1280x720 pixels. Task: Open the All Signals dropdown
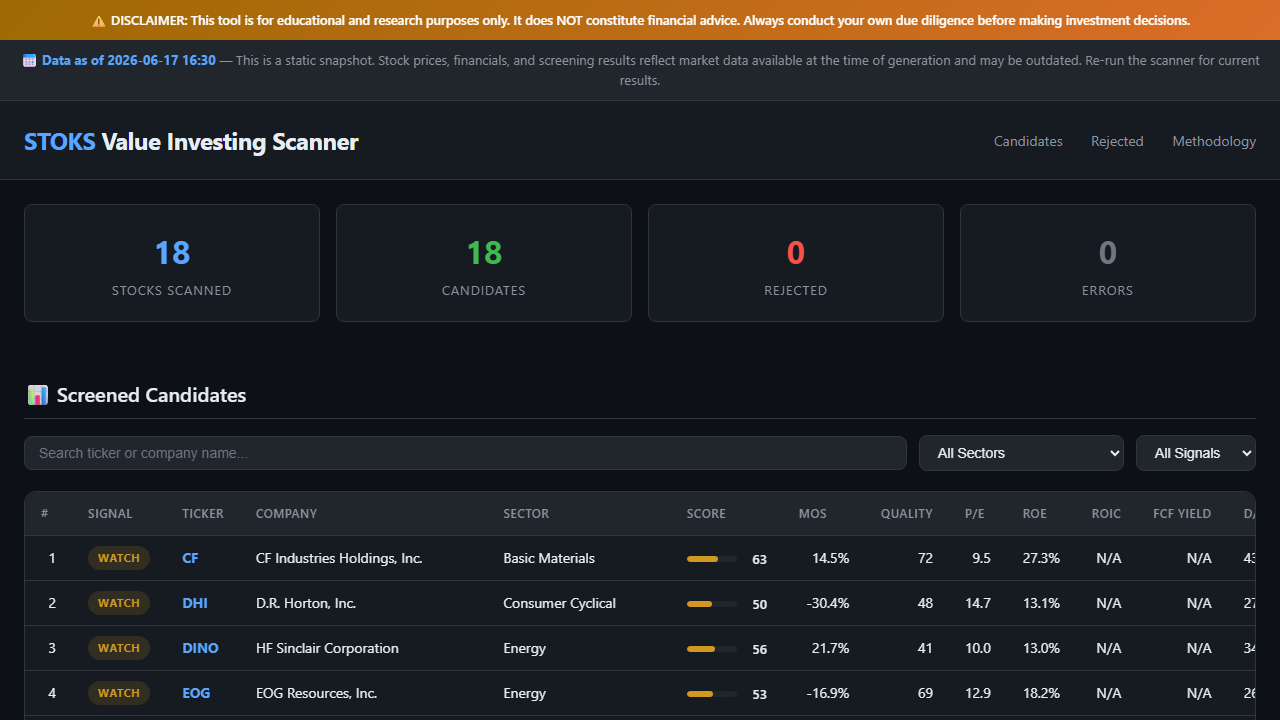tap(1196, 453)
